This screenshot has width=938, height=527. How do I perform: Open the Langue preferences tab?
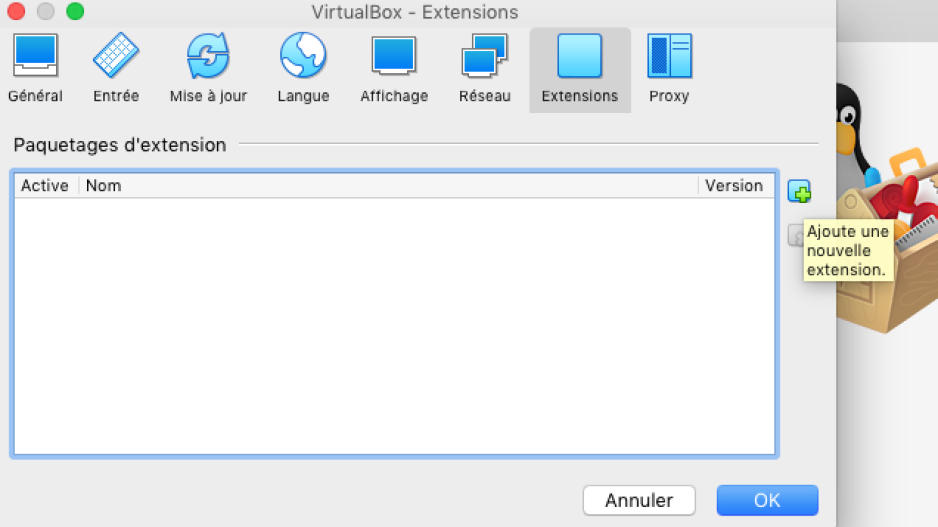pyautogui.click(x=303, y=69)
